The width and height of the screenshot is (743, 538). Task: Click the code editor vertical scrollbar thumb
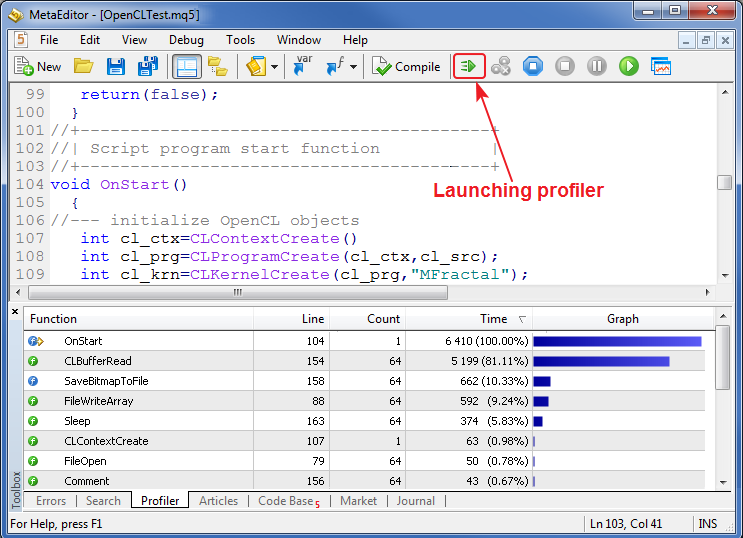click(724, 182)
